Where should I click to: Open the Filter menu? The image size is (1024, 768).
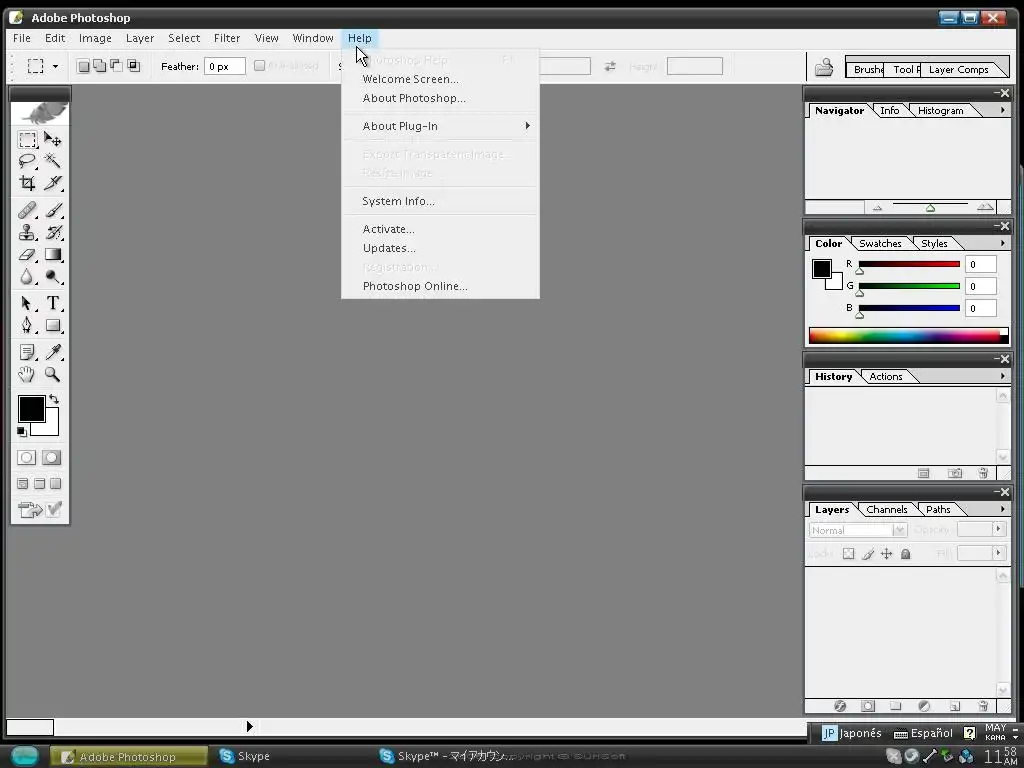pos(227,38)
